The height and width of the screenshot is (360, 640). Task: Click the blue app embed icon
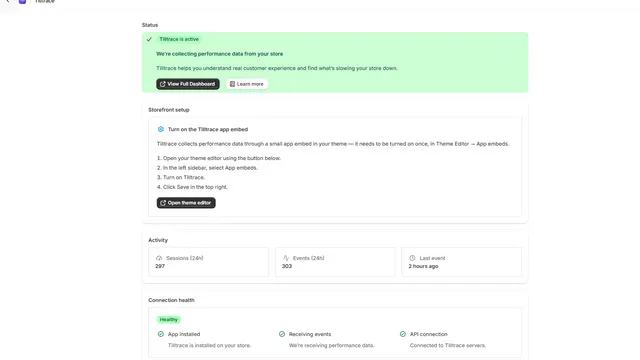click(161, 129)
